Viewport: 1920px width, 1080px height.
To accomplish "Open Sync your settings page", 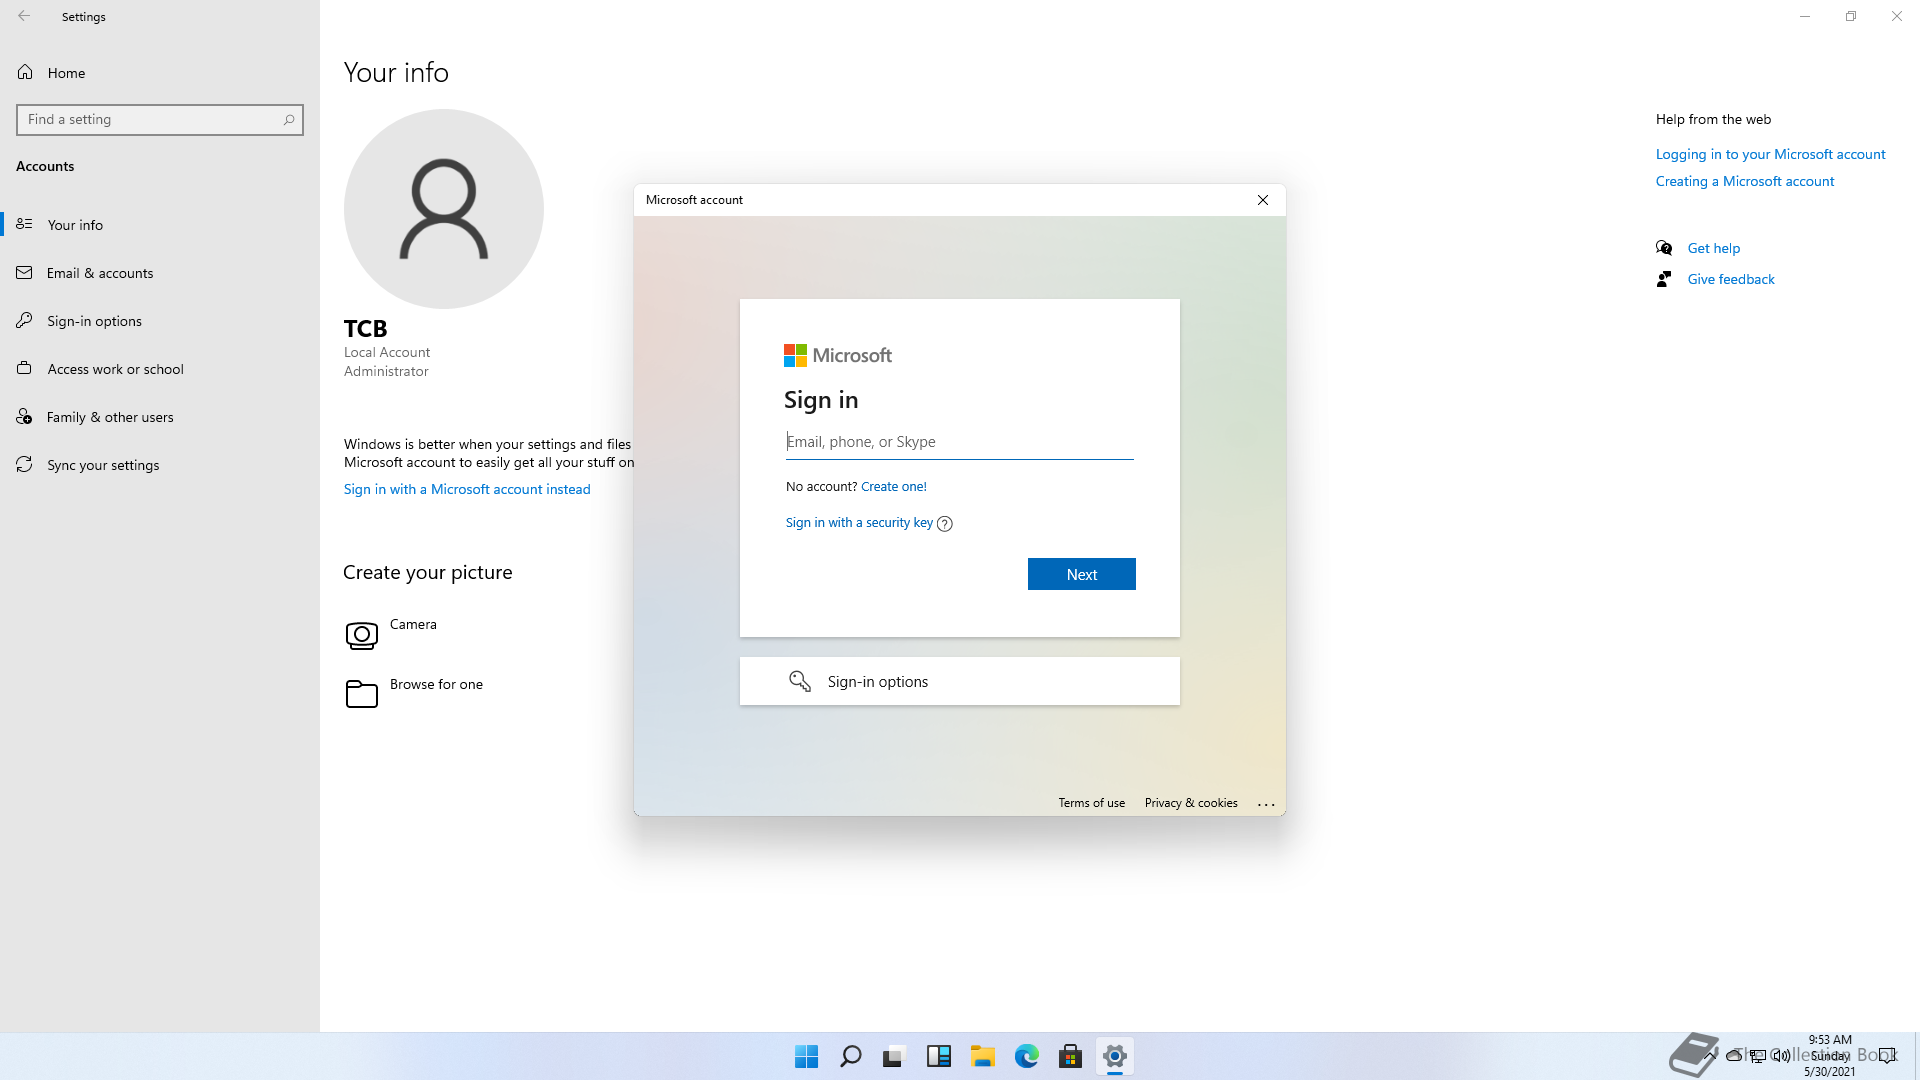I will pyautogui.click(x=160, y=465).
